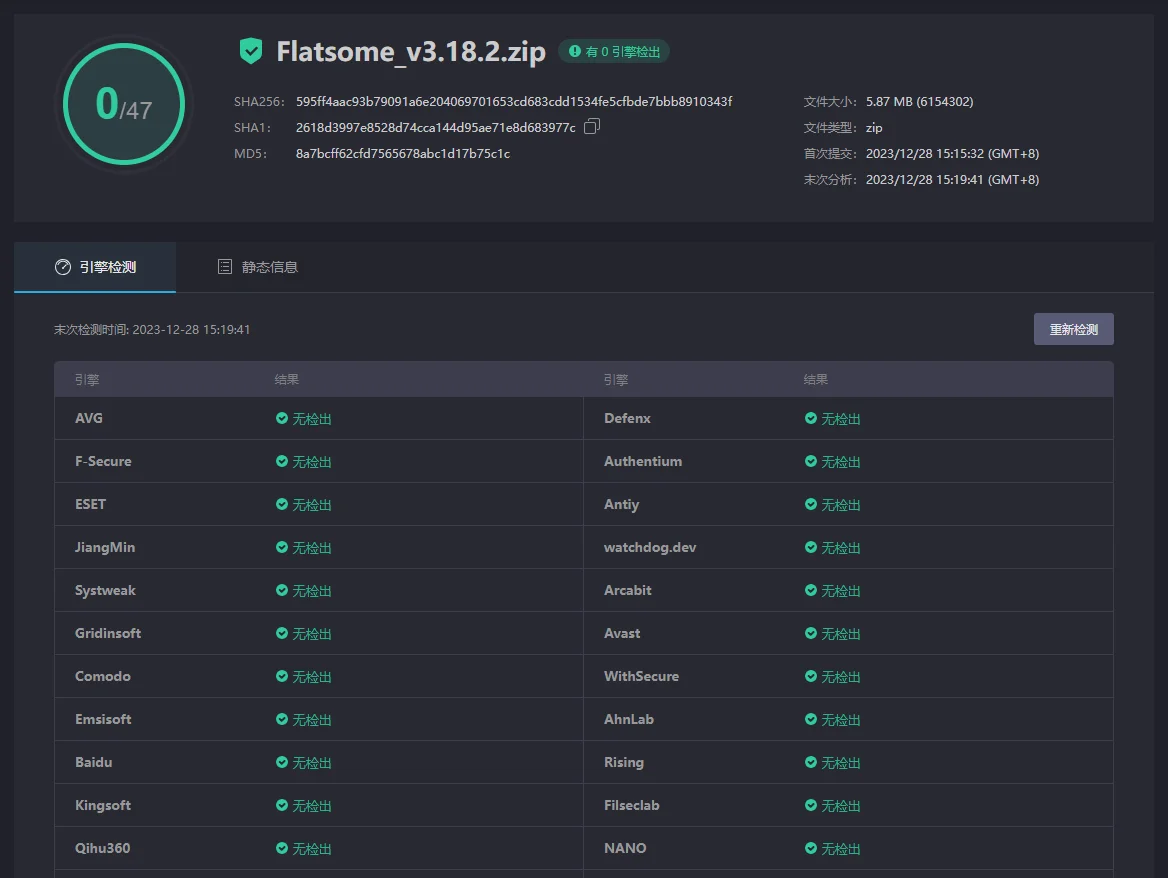
Task: Click the file type value zip
Action: pos(874,127)
